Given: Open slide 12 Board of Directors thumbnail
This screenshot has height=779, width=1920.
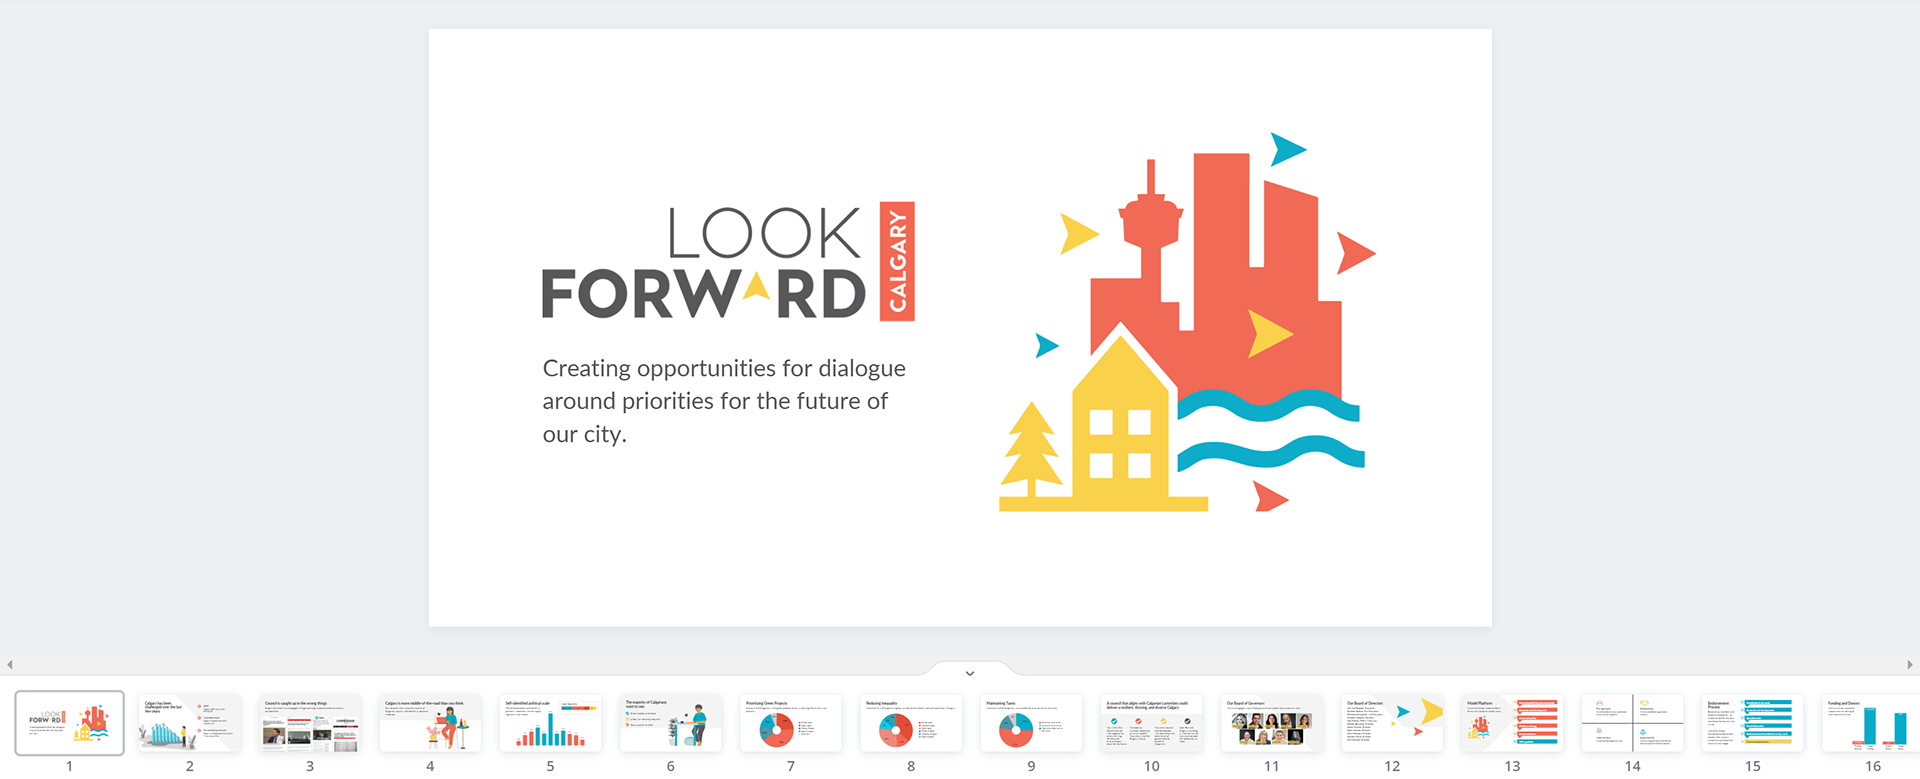Looking at the screenshot, I should pos(1392,723).
